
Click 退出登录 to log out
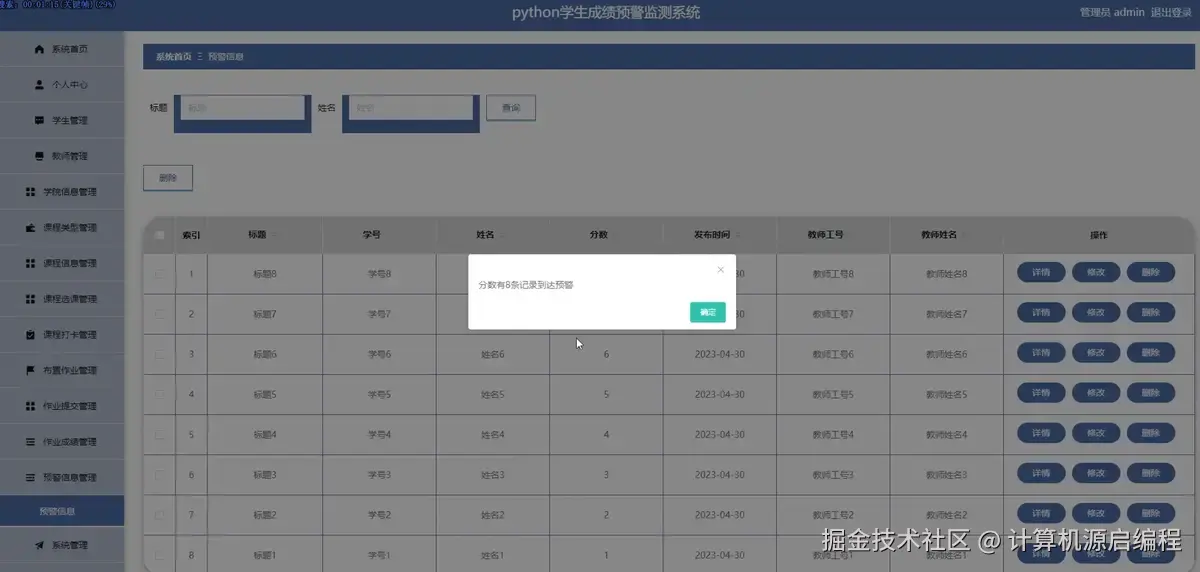coord(1172,13)
